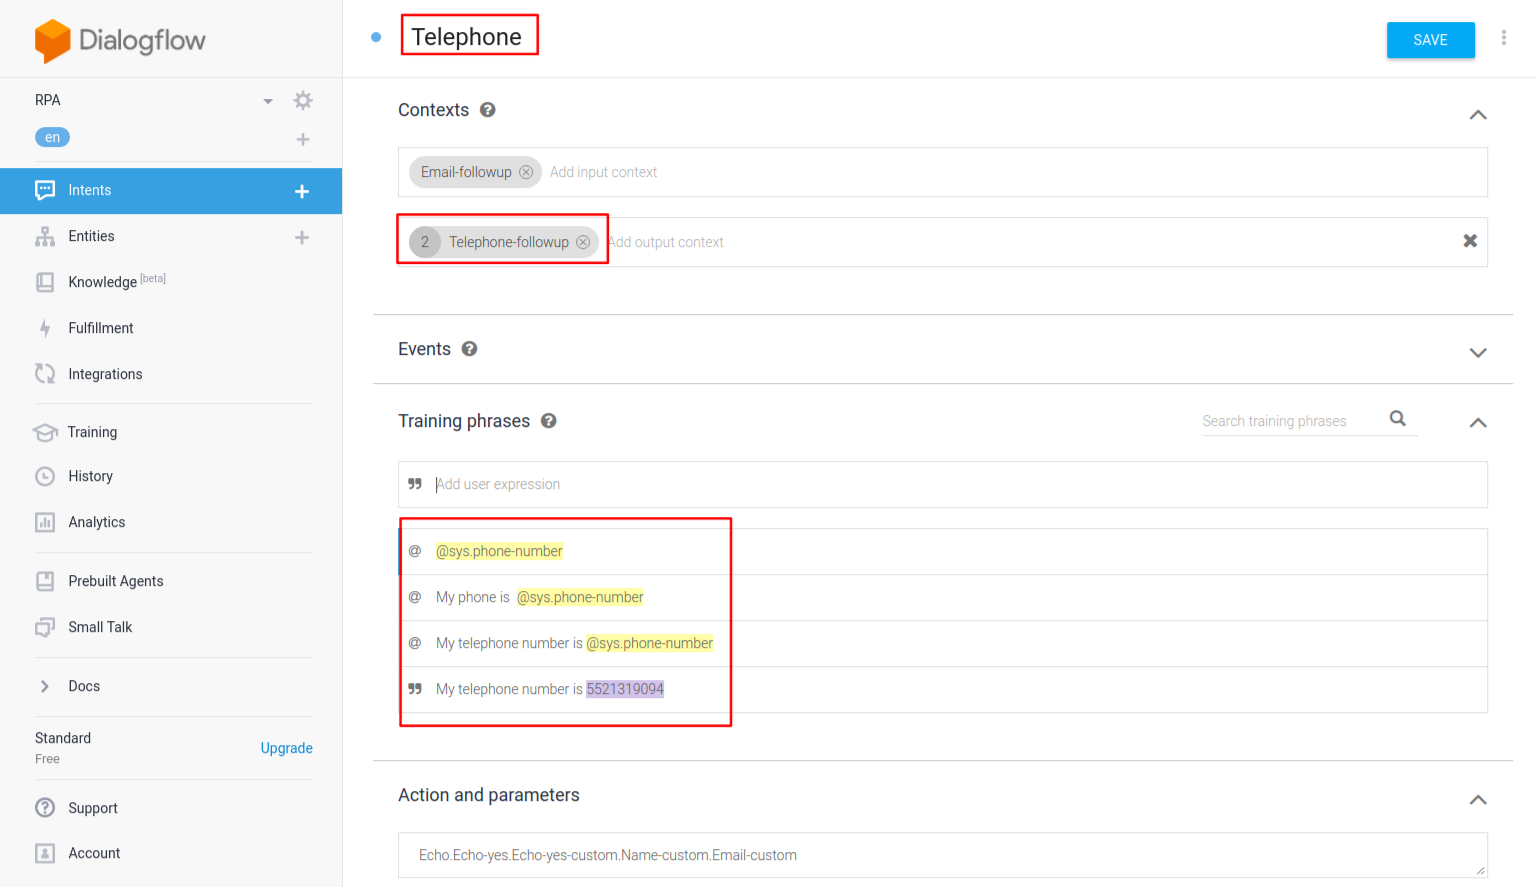Click the Upgrade plan link
This screenshot has width=1536, height=887.
pyautogui.click(x=286, y=748)
